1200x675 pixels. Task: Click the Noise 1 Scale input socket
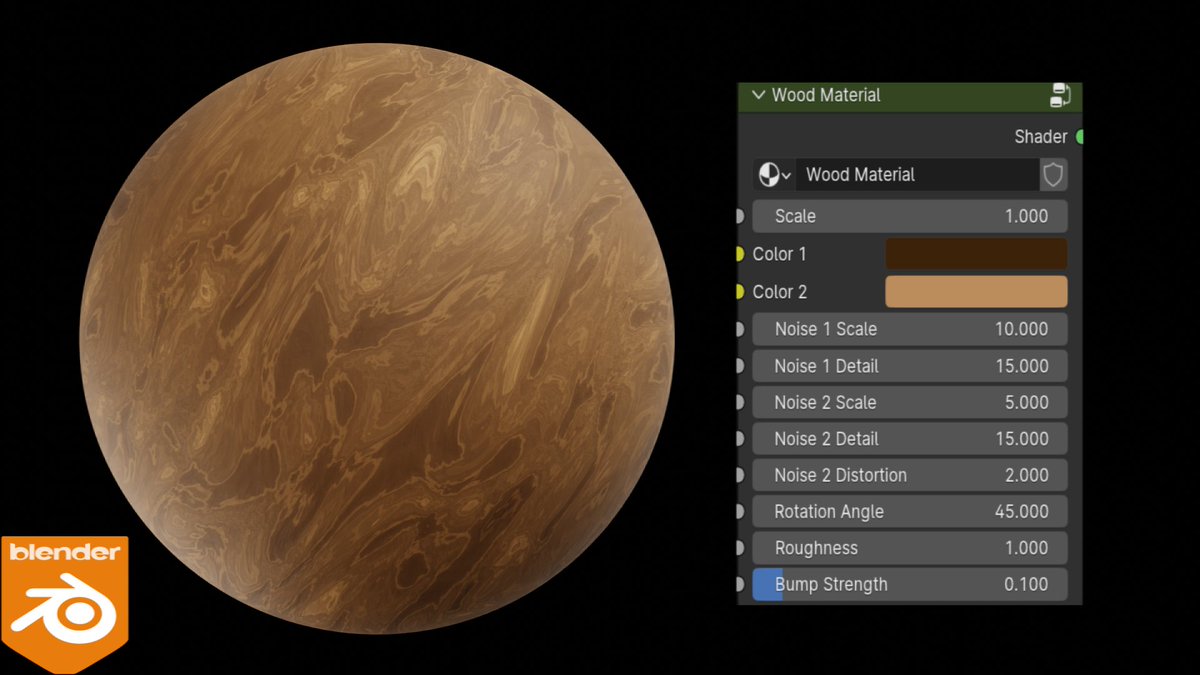pos(739,329)
